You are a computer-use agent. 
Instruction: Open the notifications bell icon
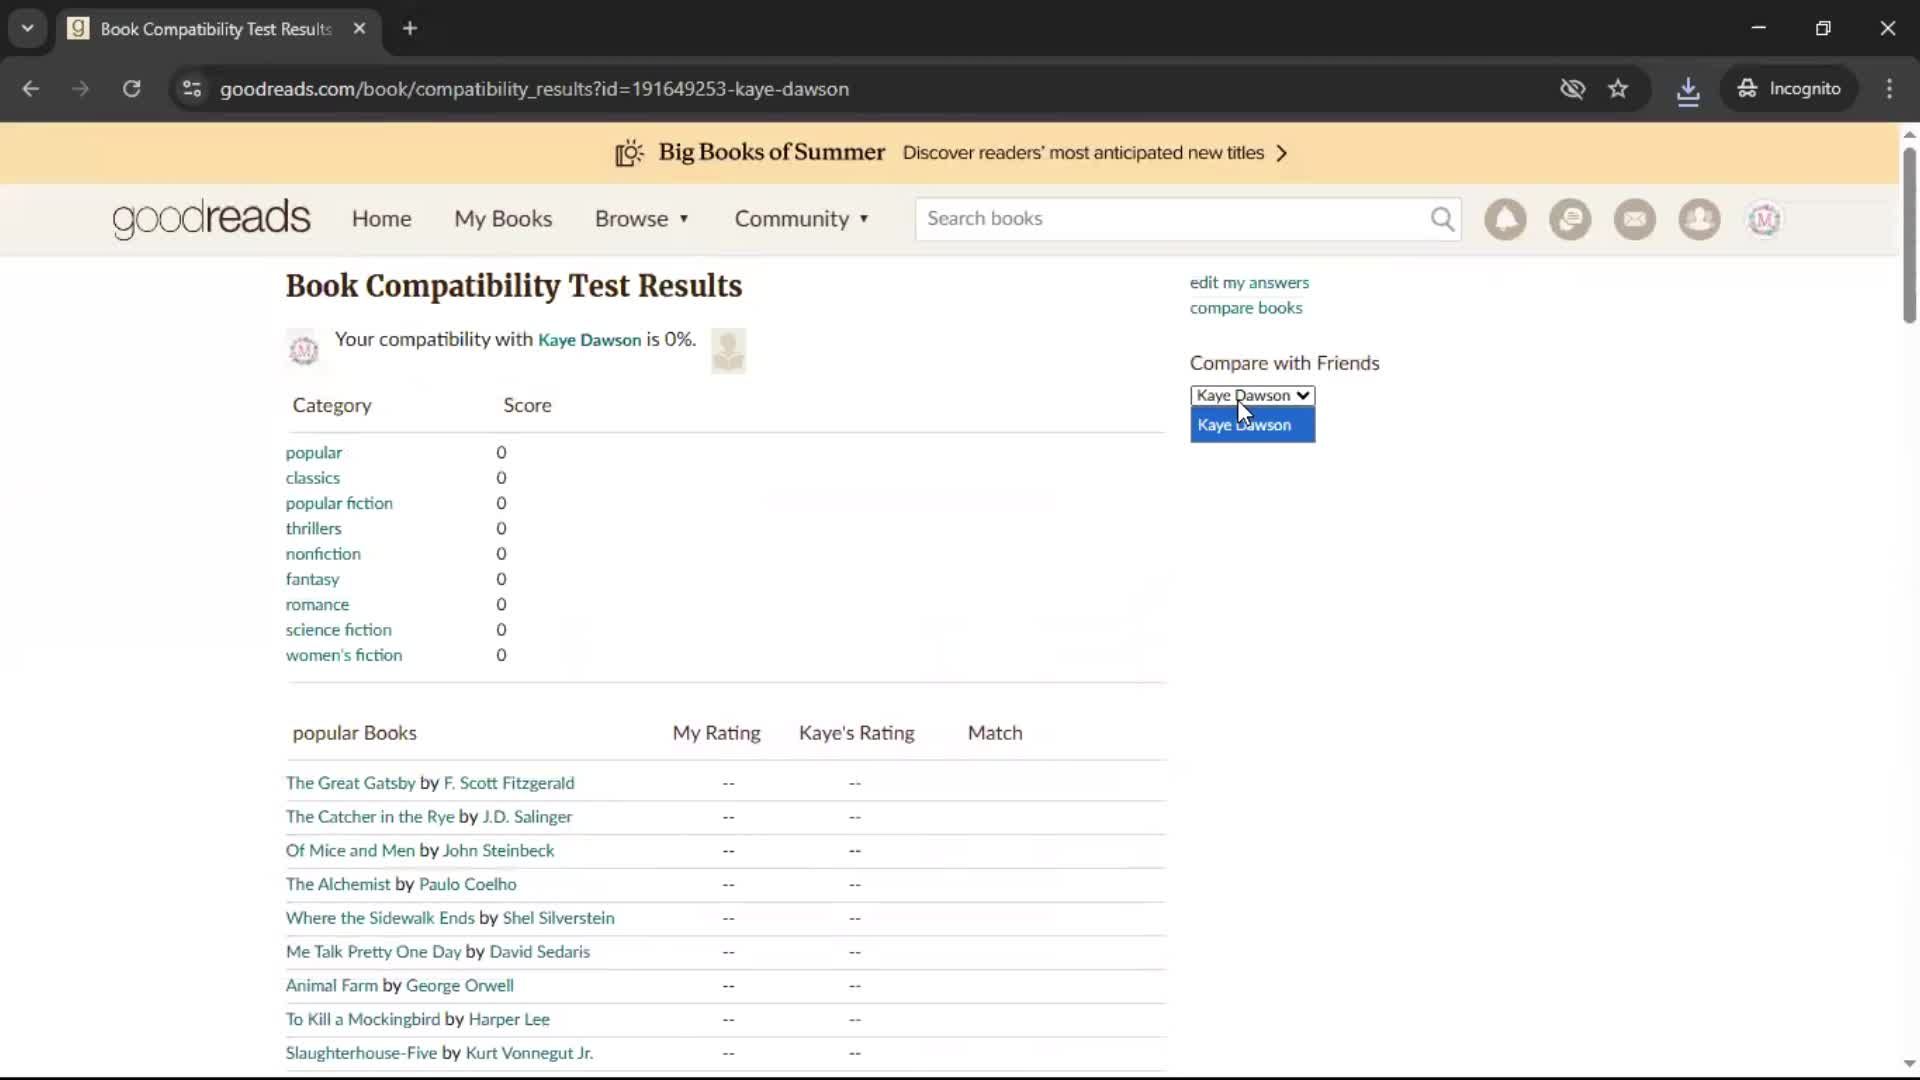[x=1505, y=219]
